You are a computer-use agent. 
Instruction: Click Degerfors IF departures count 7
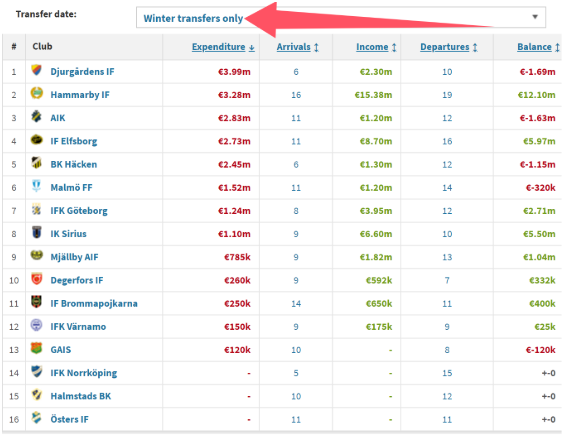coord(447,280)
